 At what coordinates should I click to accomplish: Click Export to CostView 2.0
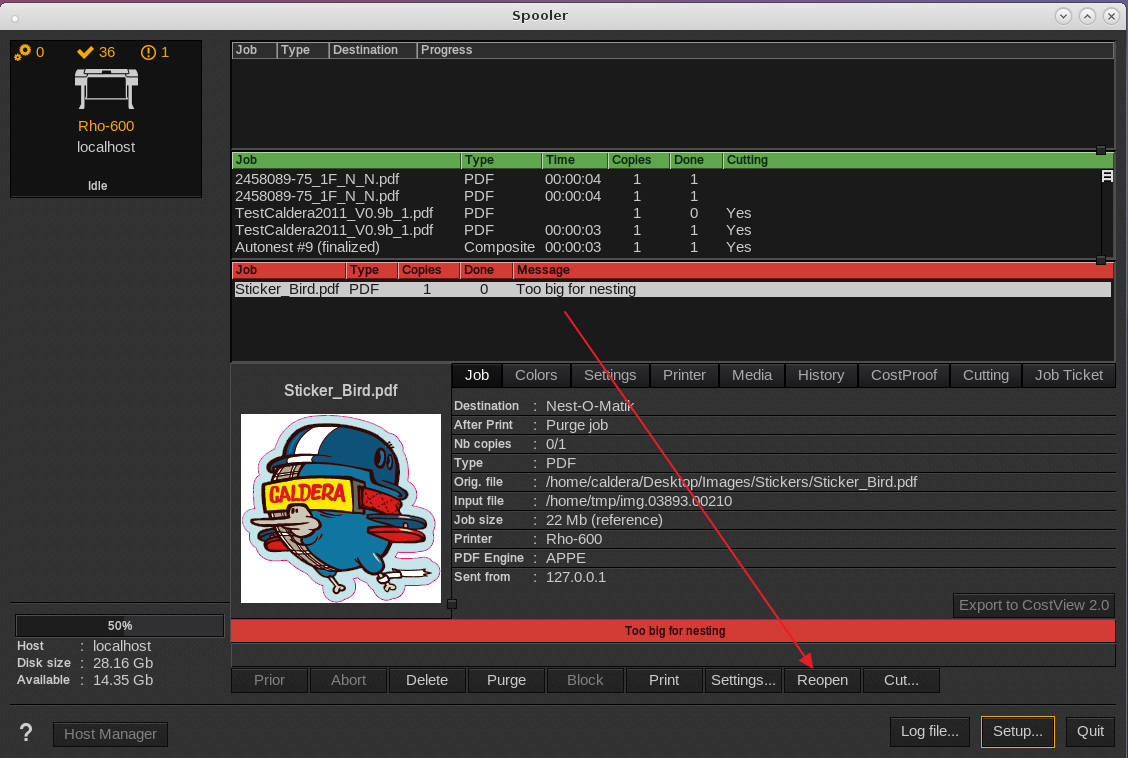[1033, 605]
